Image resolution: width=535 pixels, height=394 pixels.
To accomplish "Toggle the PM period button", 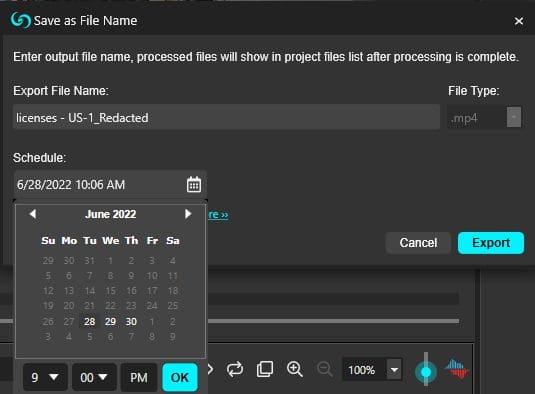I will click(x=139, y=377).
